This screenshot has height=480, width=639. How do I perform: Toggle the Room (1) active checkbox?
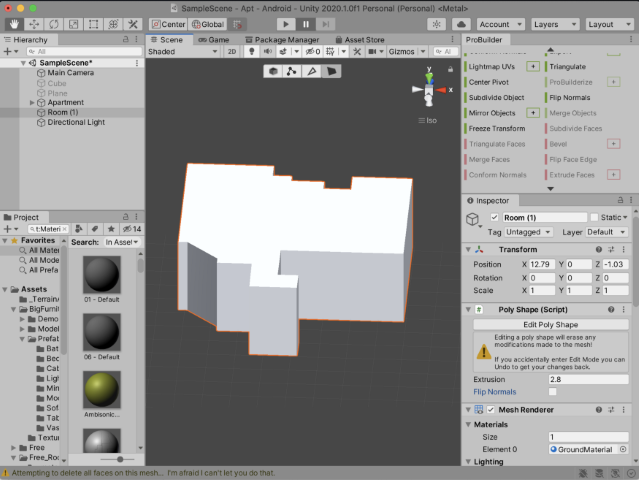click(x=494, y=217)
